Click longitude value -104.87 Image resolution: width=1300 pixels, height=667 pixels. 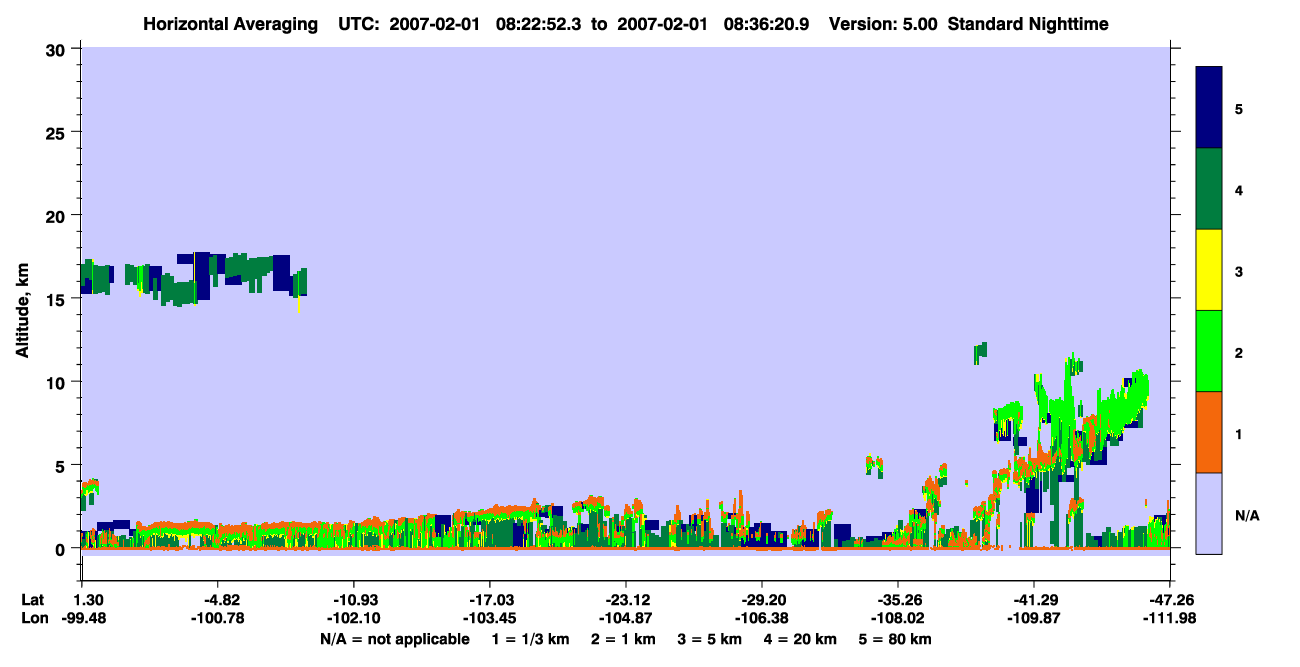[x=626, y=618]
